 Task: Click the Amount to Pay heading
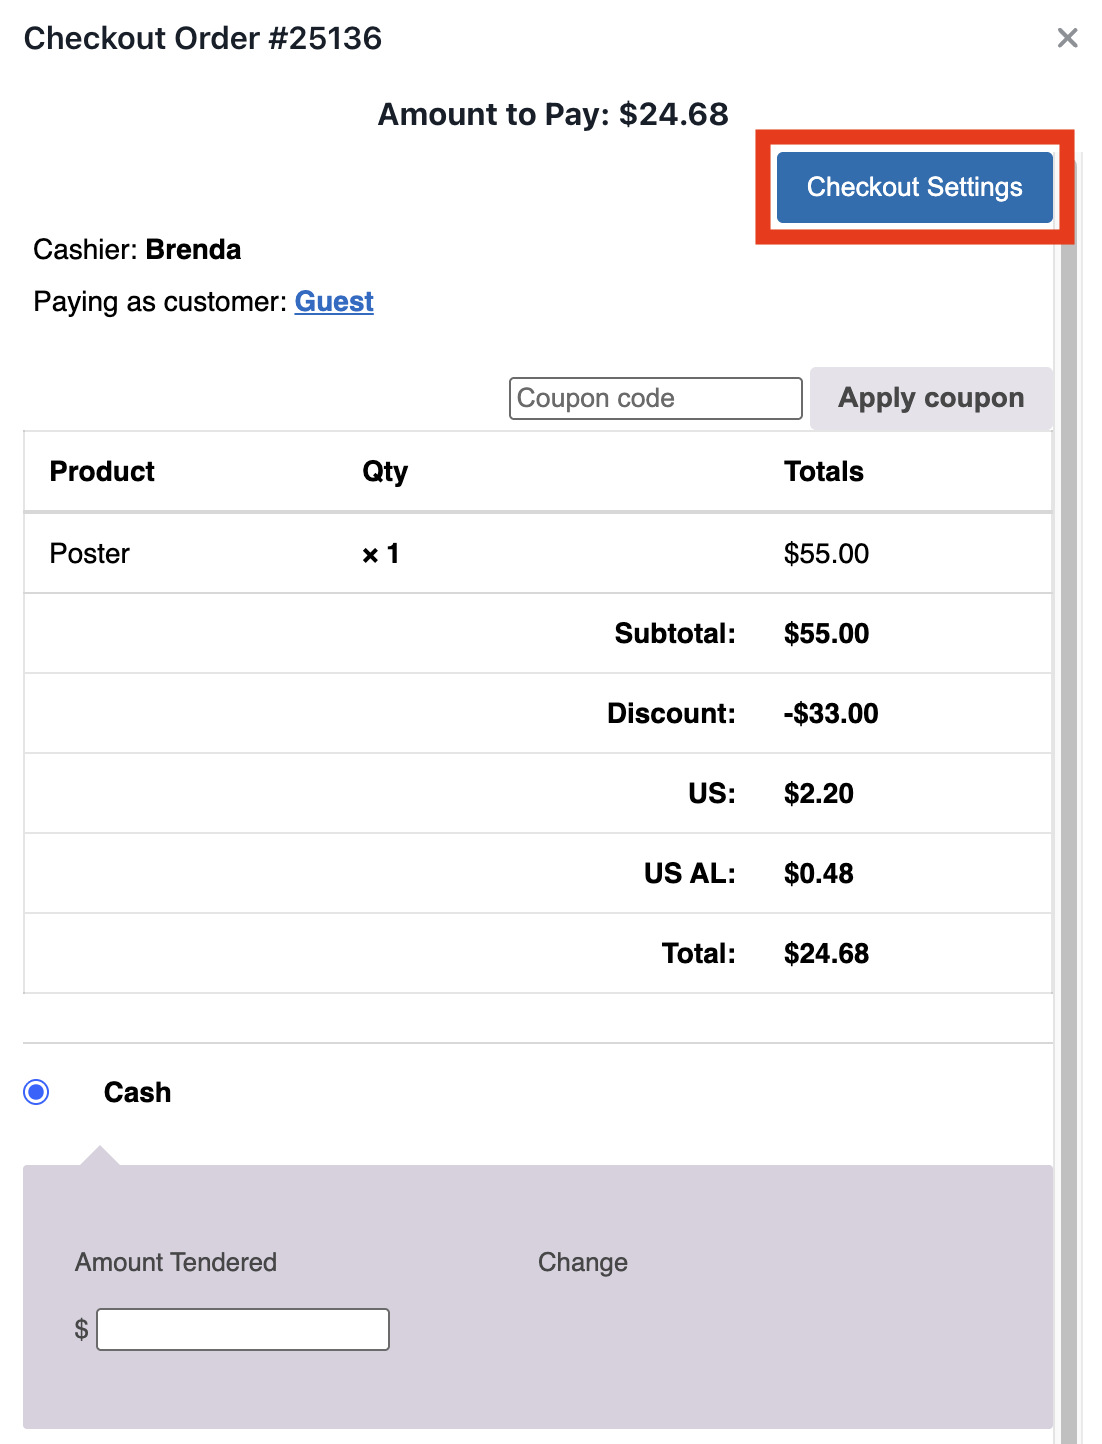pos(552,115)
